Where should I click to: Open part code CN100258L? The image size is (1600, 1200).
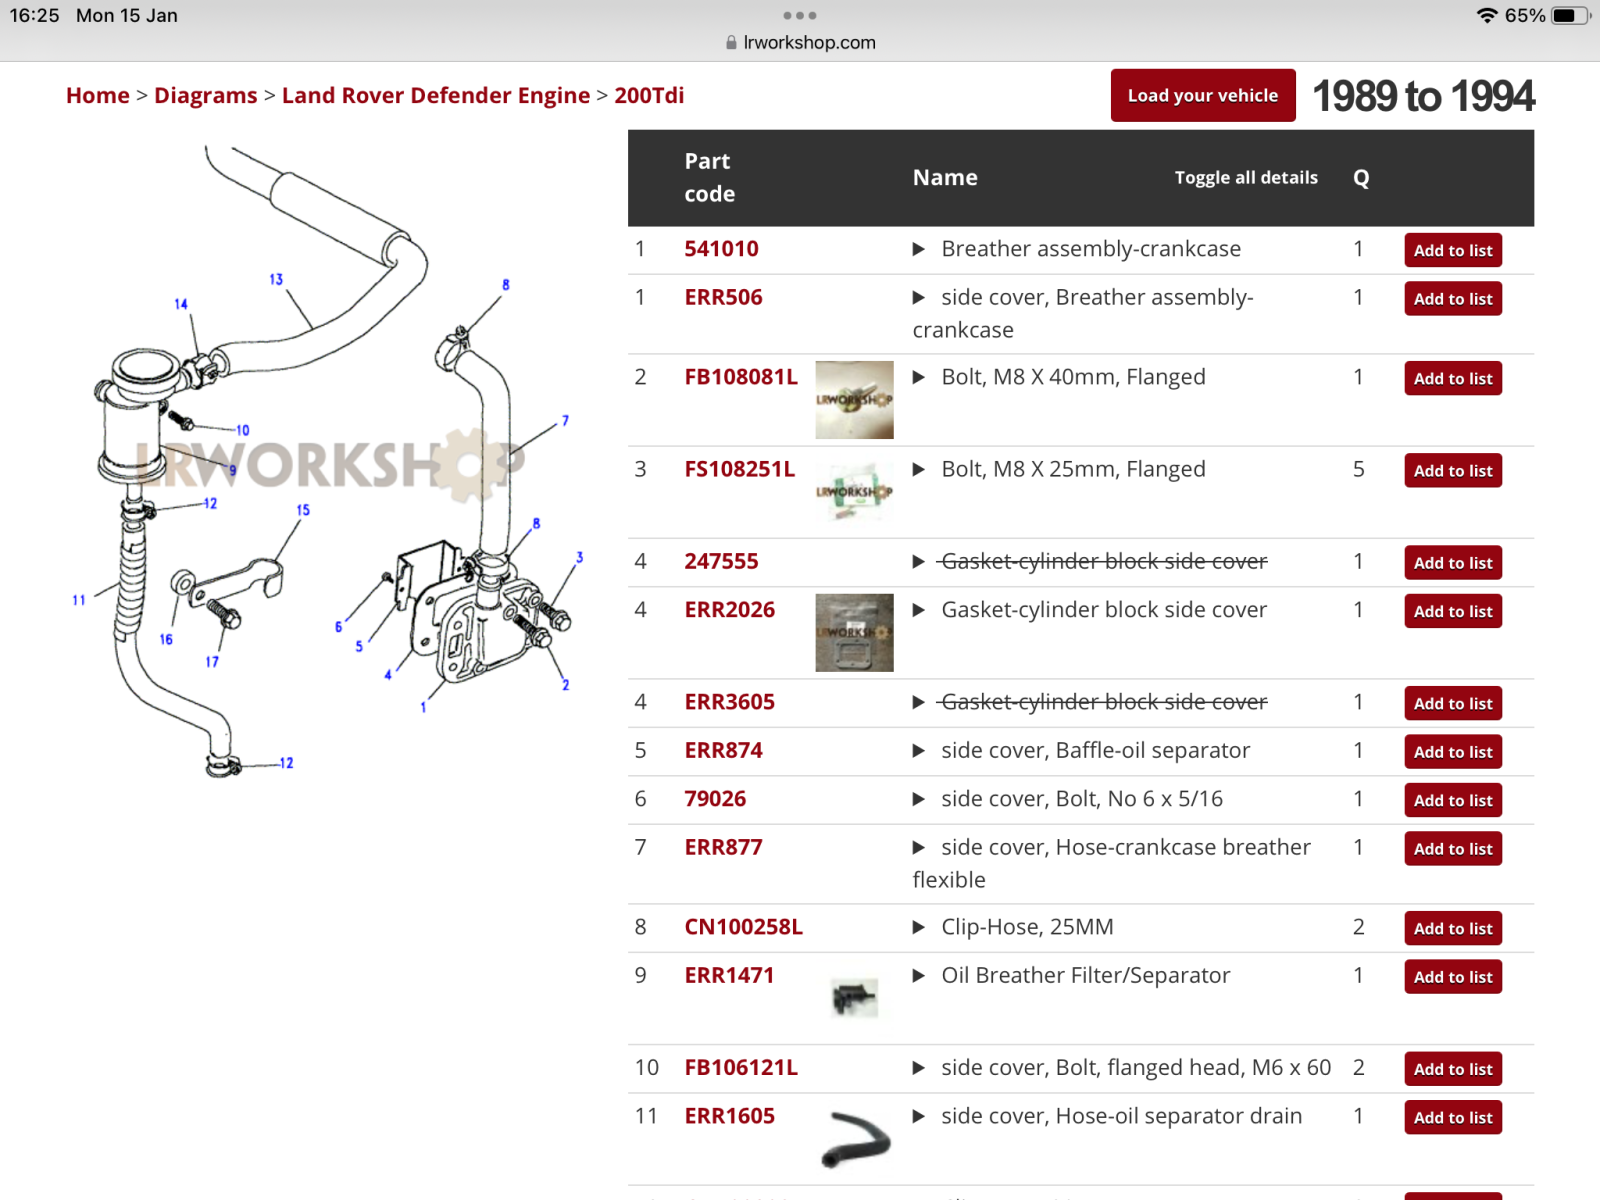(744, 927)
